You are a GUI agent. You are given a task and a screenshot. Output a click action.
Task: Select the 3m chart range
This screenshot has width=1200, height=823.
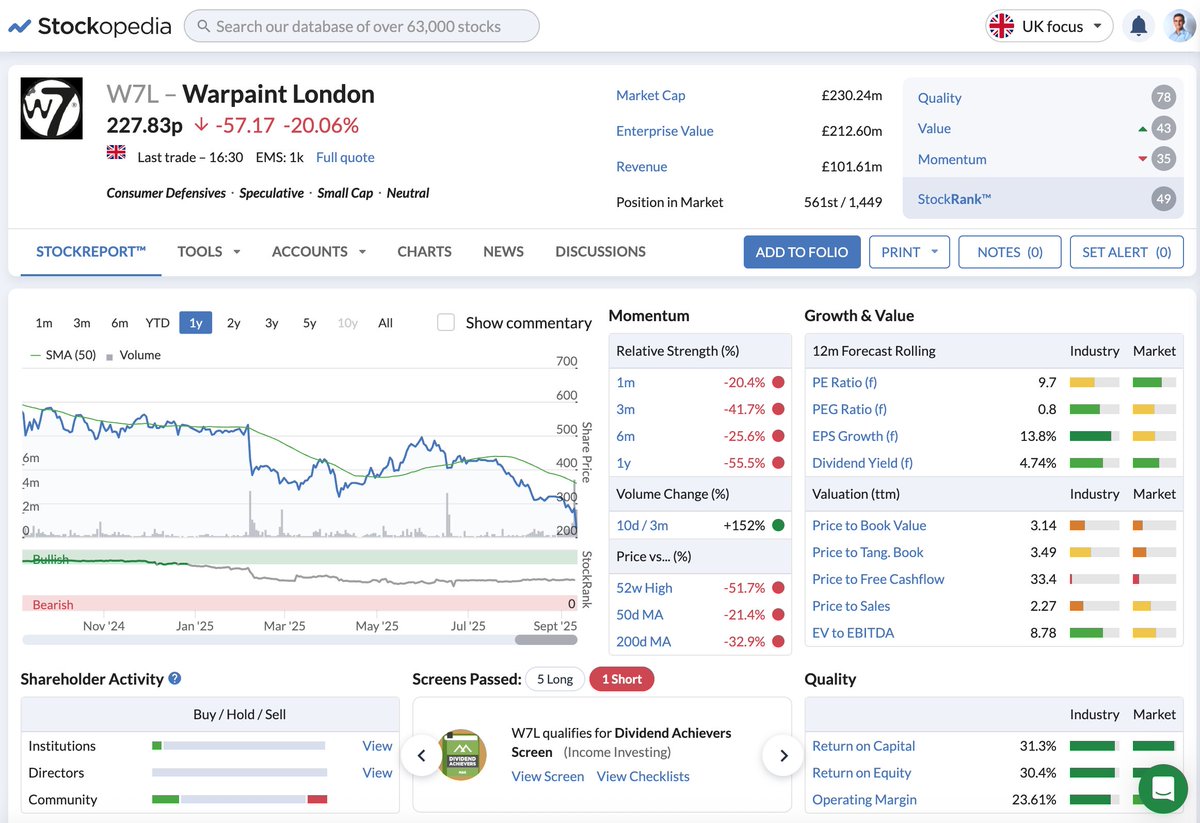(82, 323)
